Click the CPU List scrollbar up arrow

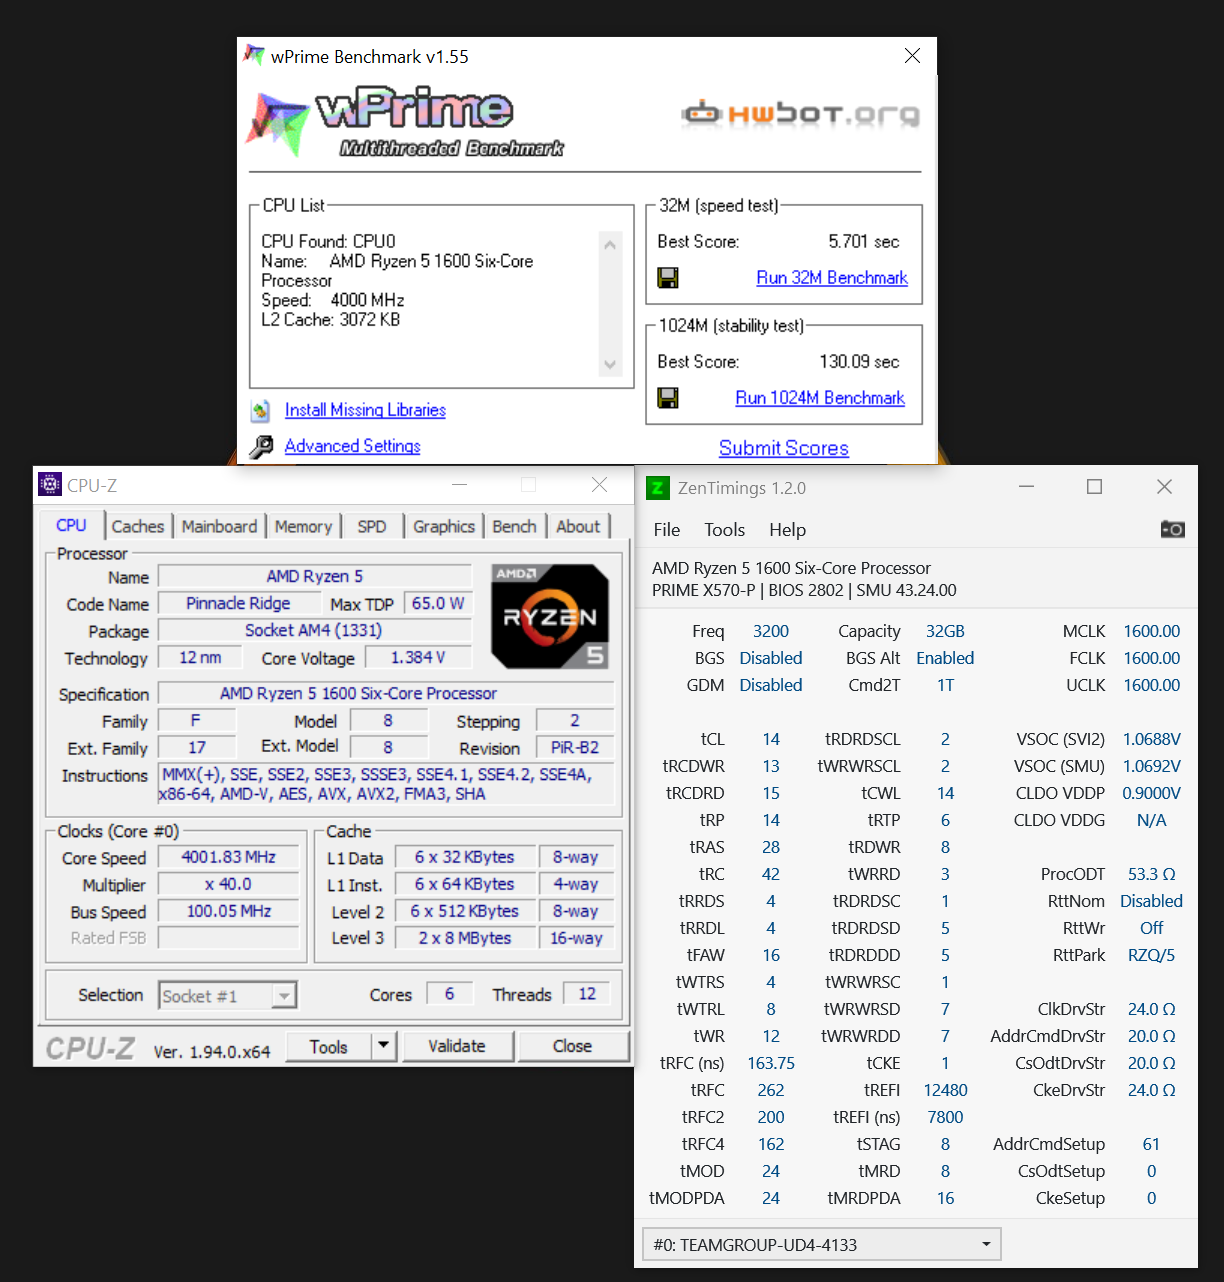[611, 245]
